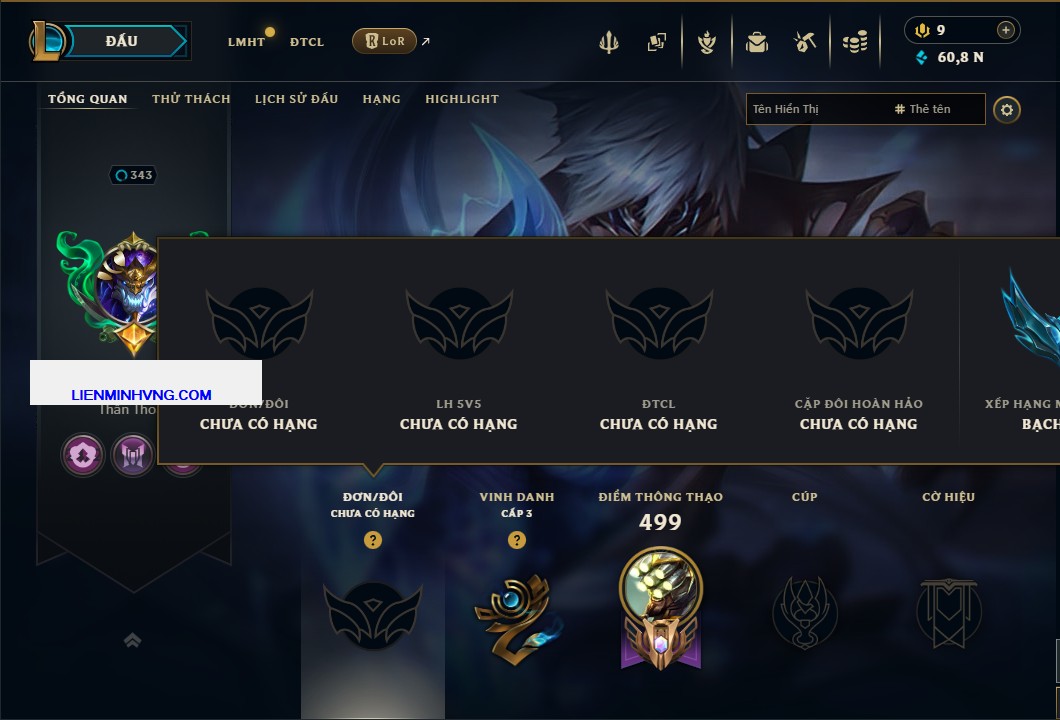1060x720 pixels.
Task: Switch to ĐTCL game mode
Action: coord(307,42)
